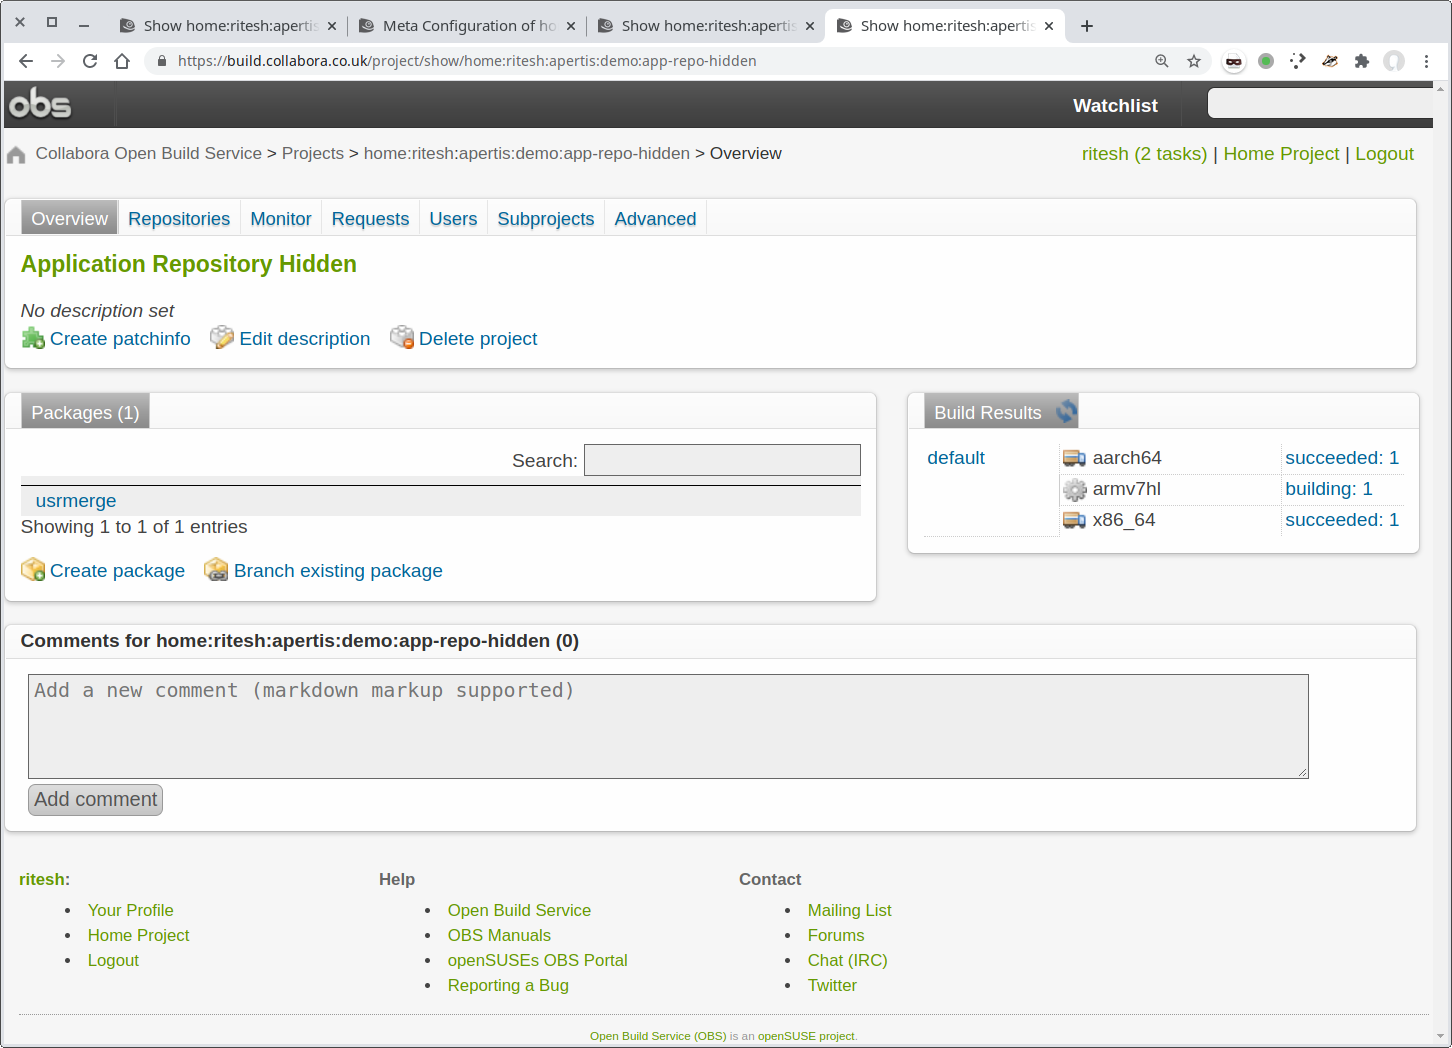The width and height of the screenshot is (1452, 1048).
Task: Click the aarch64 build status truck icon
Action: 1074,458
